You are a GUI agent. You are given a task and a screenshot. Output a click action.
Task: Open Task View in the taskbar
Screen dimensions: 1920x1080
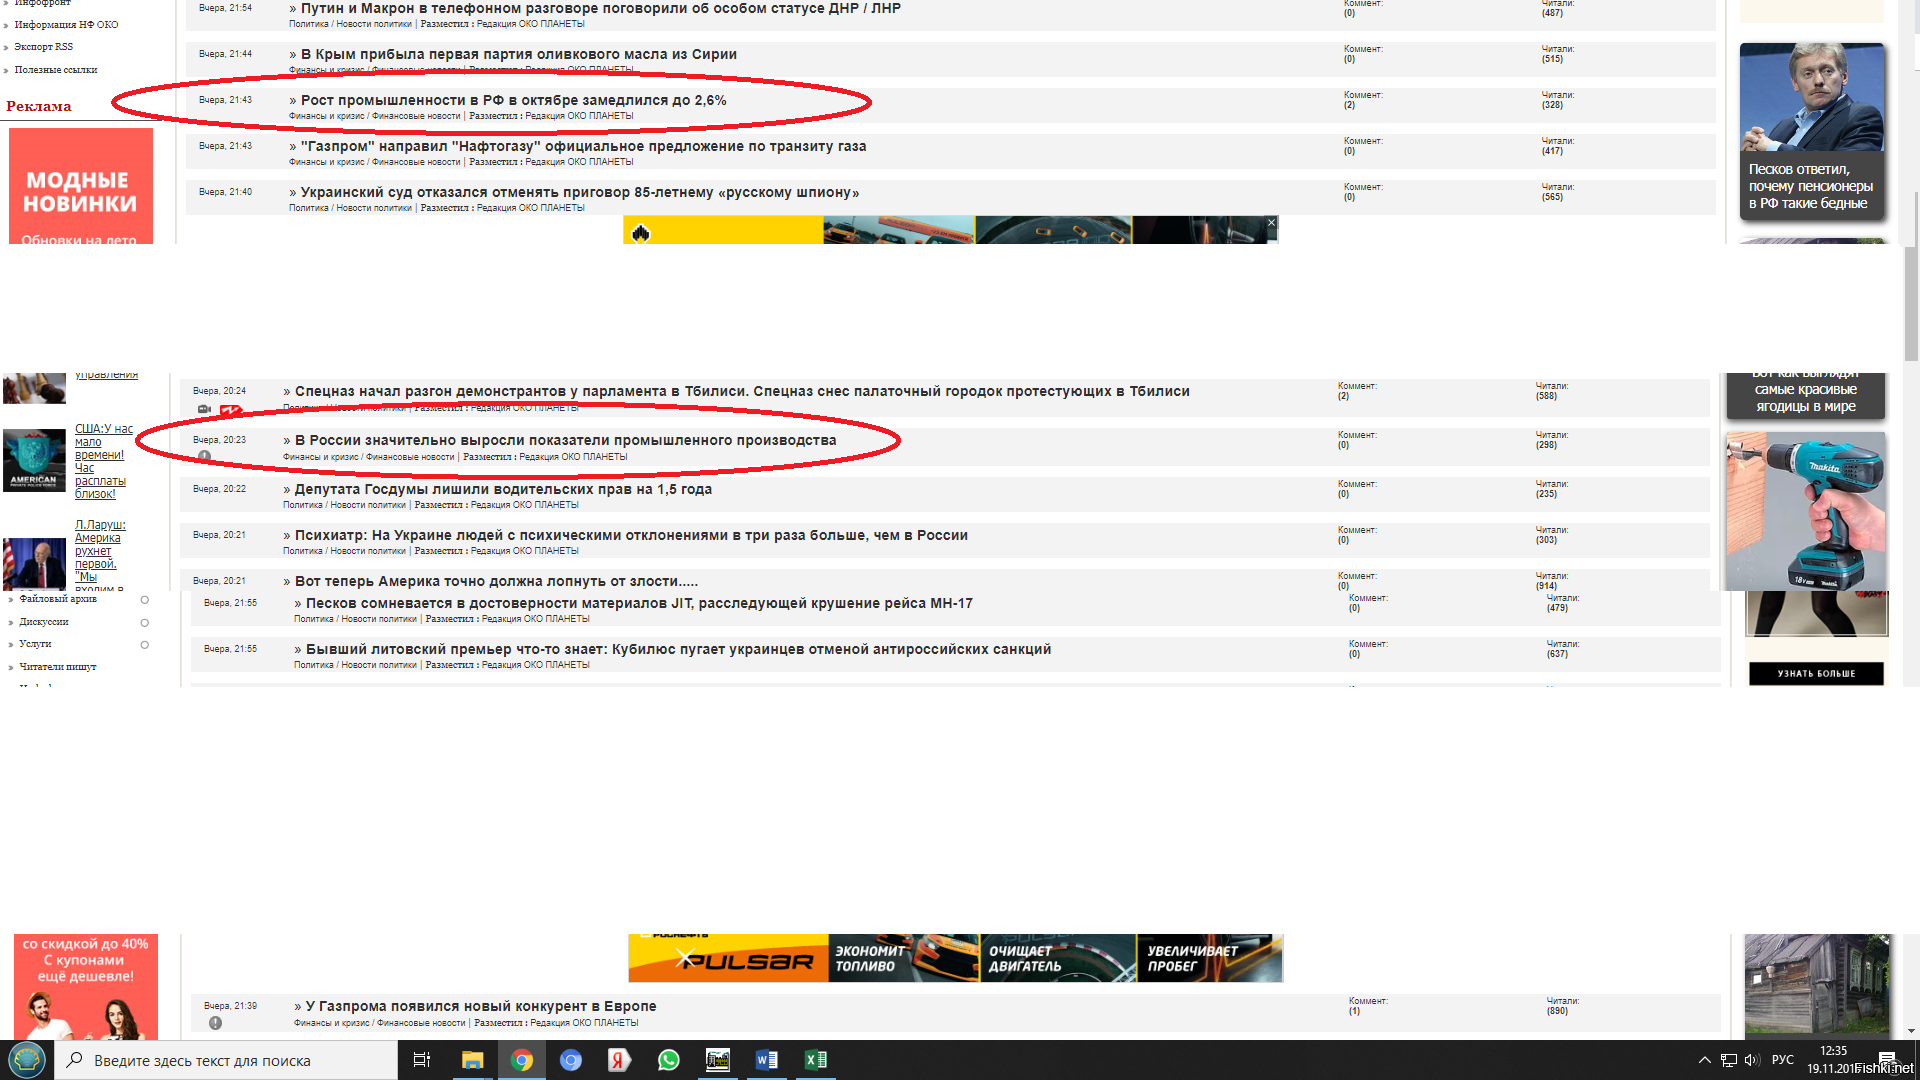422,1060
